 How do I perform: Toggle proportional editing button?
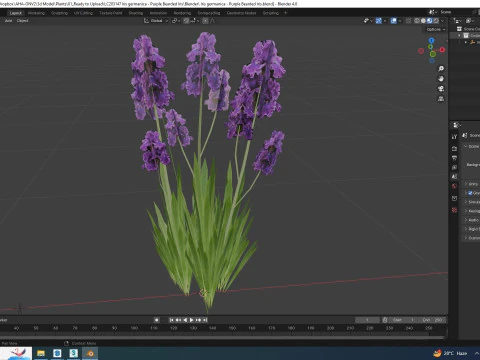tap(205, 21)
